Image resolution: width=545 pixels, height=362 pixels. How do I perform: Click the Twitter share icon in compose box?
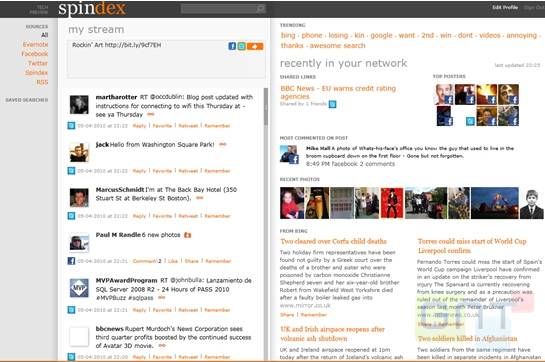click(242, 46)
